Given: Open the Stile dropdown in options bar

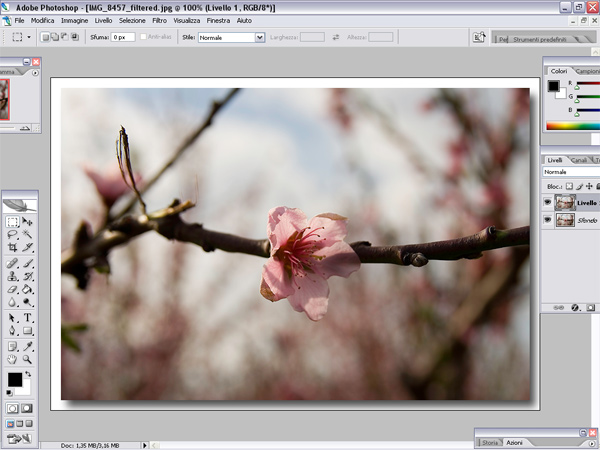Looking at the screenshot, I should coord(260,37).
